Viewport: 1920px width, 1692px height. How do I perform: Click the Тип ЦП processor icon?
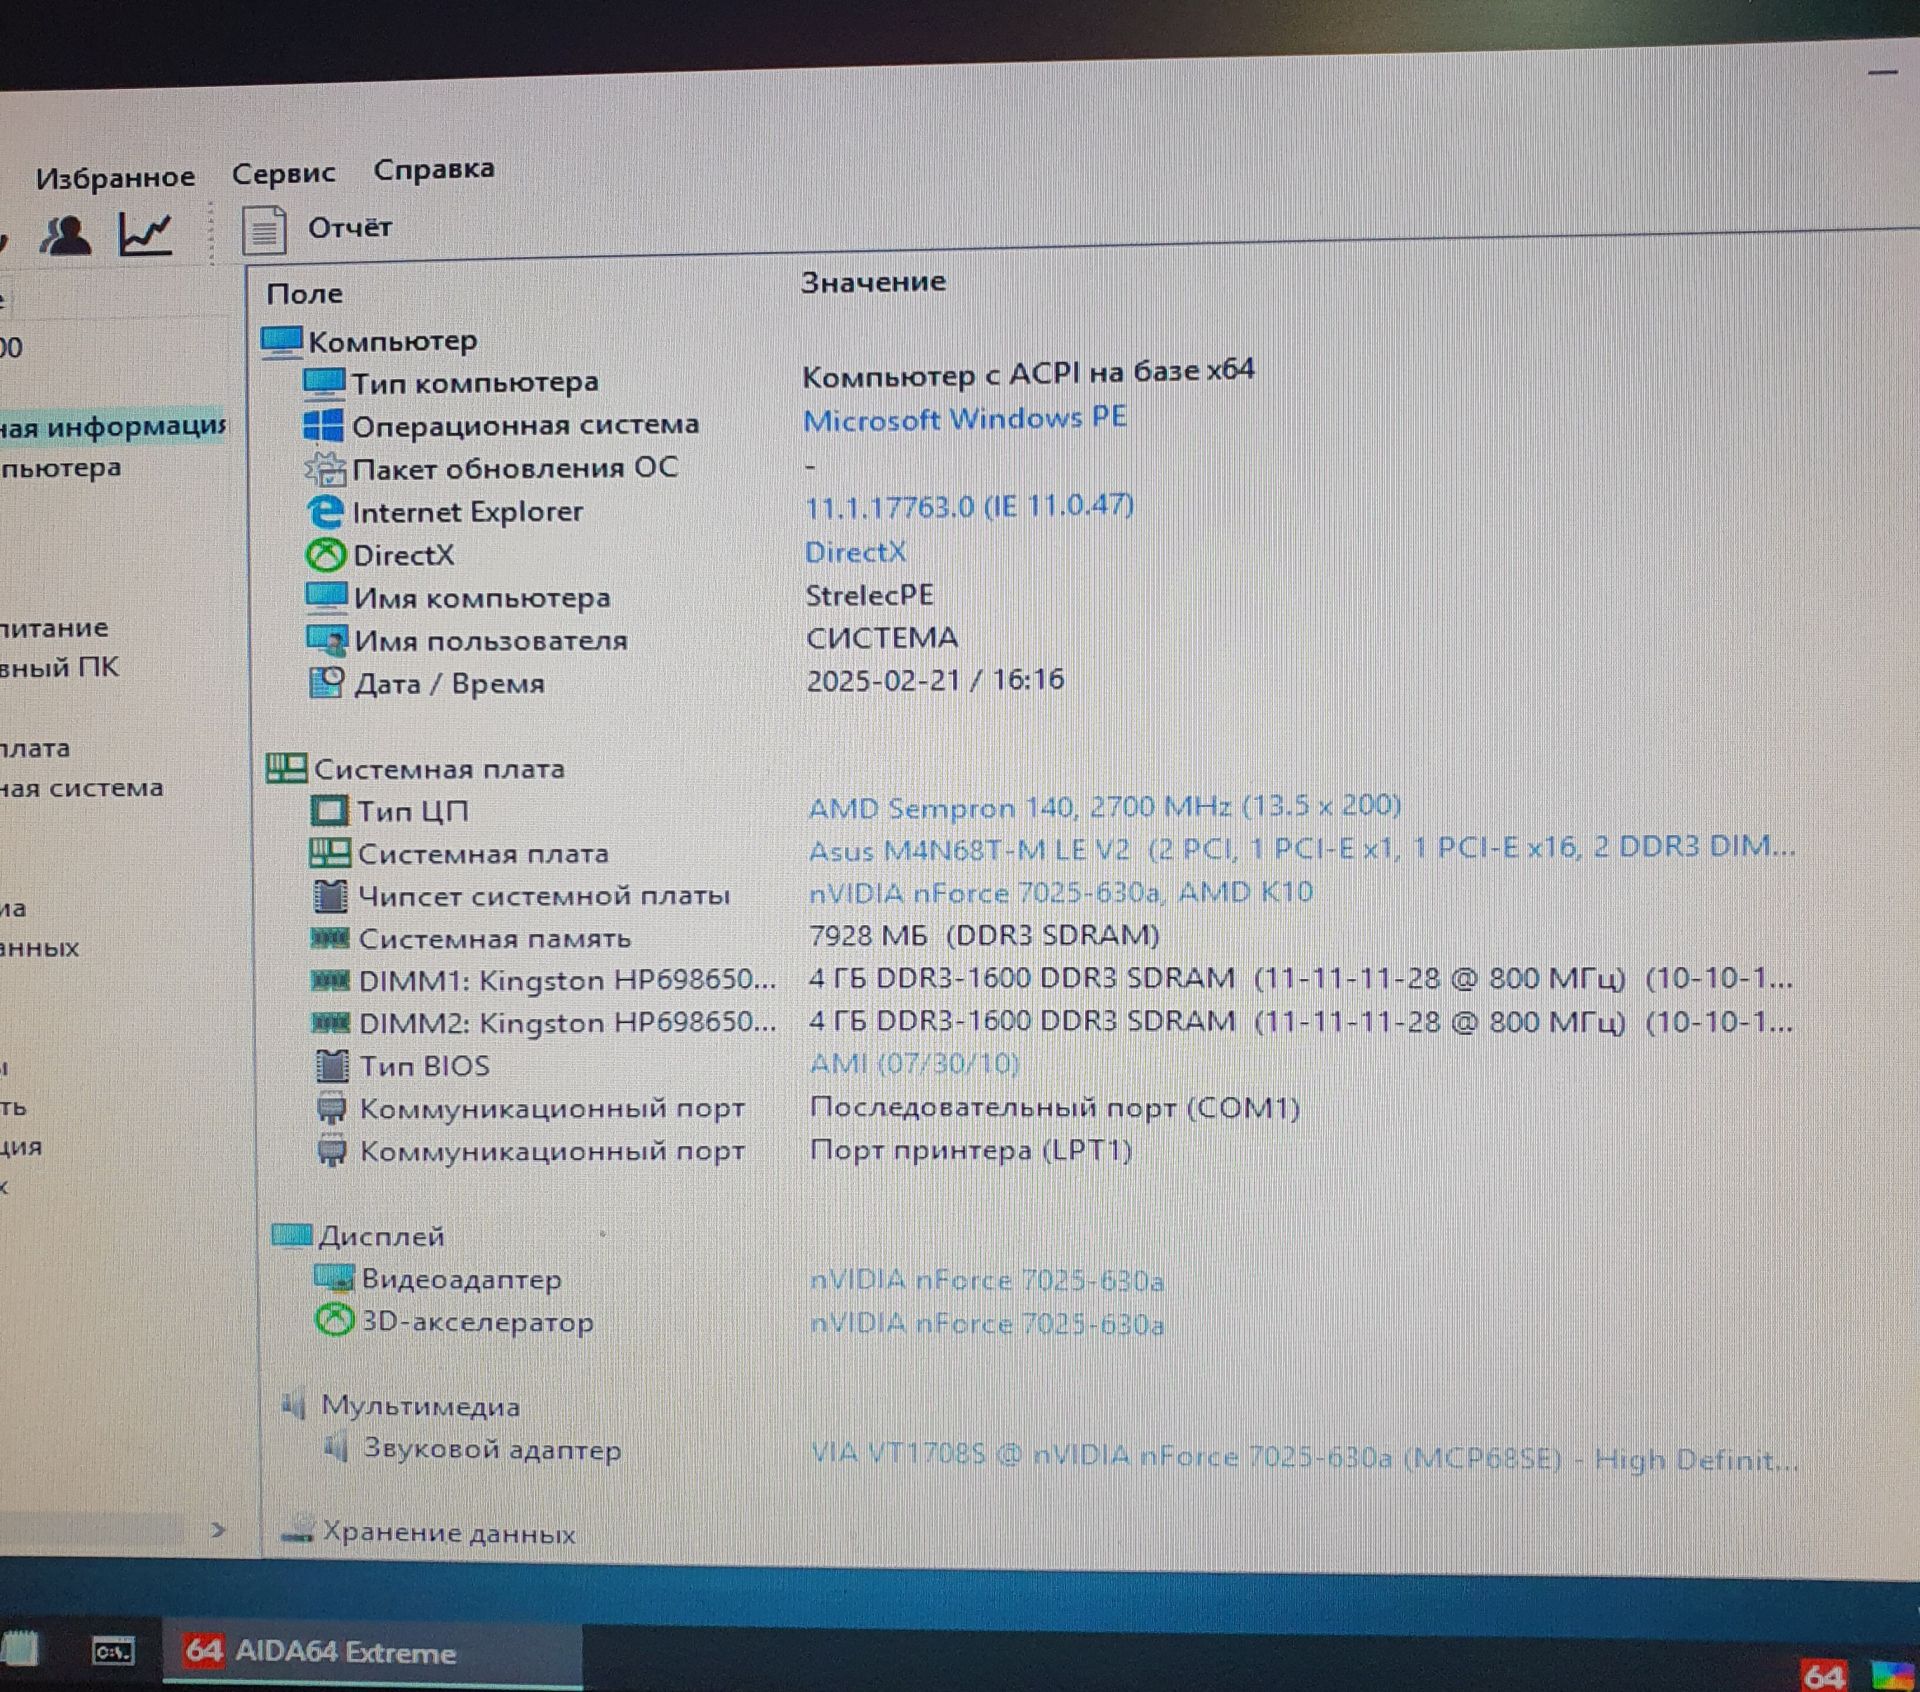(329, 810)
